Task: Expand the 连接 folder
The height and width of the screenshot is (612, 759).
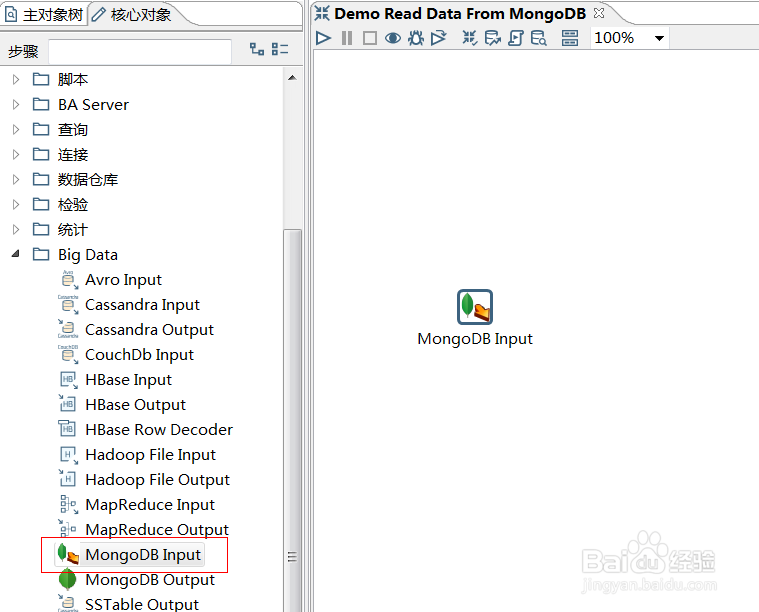Action: click(x=16, y=154)
